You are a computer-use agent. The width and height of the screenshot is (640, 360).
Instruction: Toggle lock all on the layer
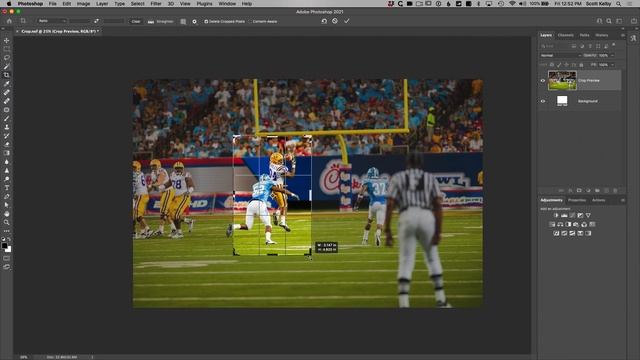coord(582,65)
